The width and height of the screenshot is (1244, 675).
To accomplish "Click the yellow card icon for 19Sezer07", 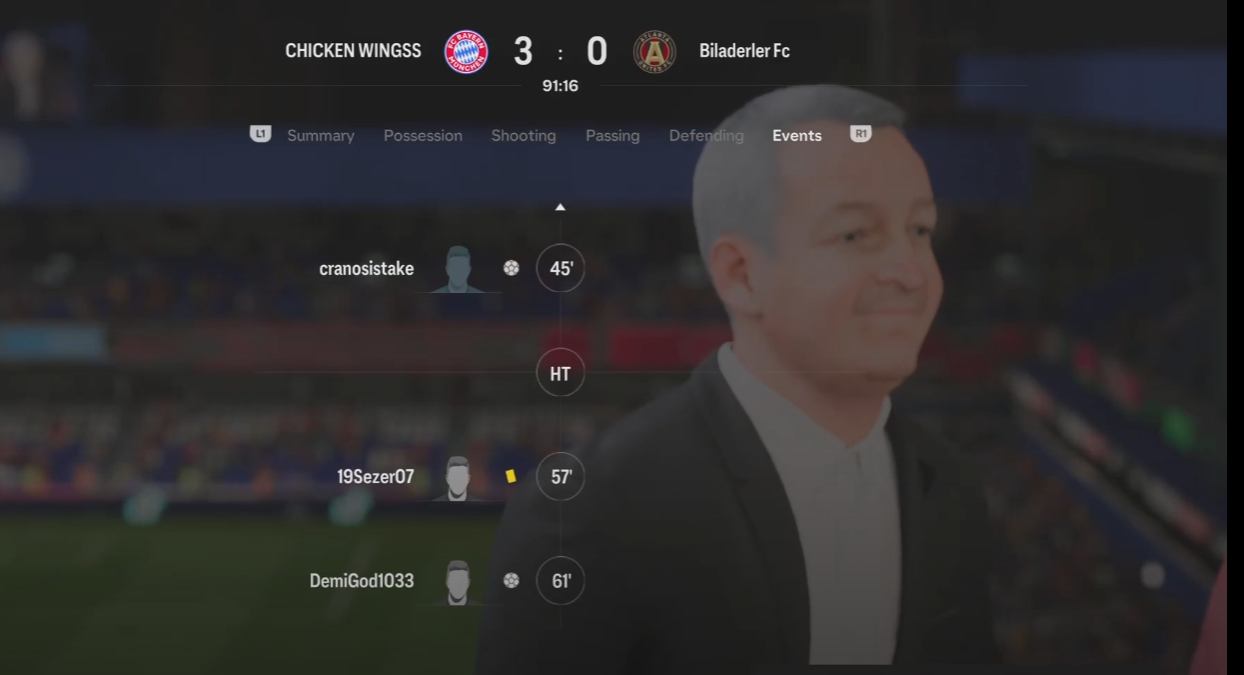I will (x=511, y=476).
